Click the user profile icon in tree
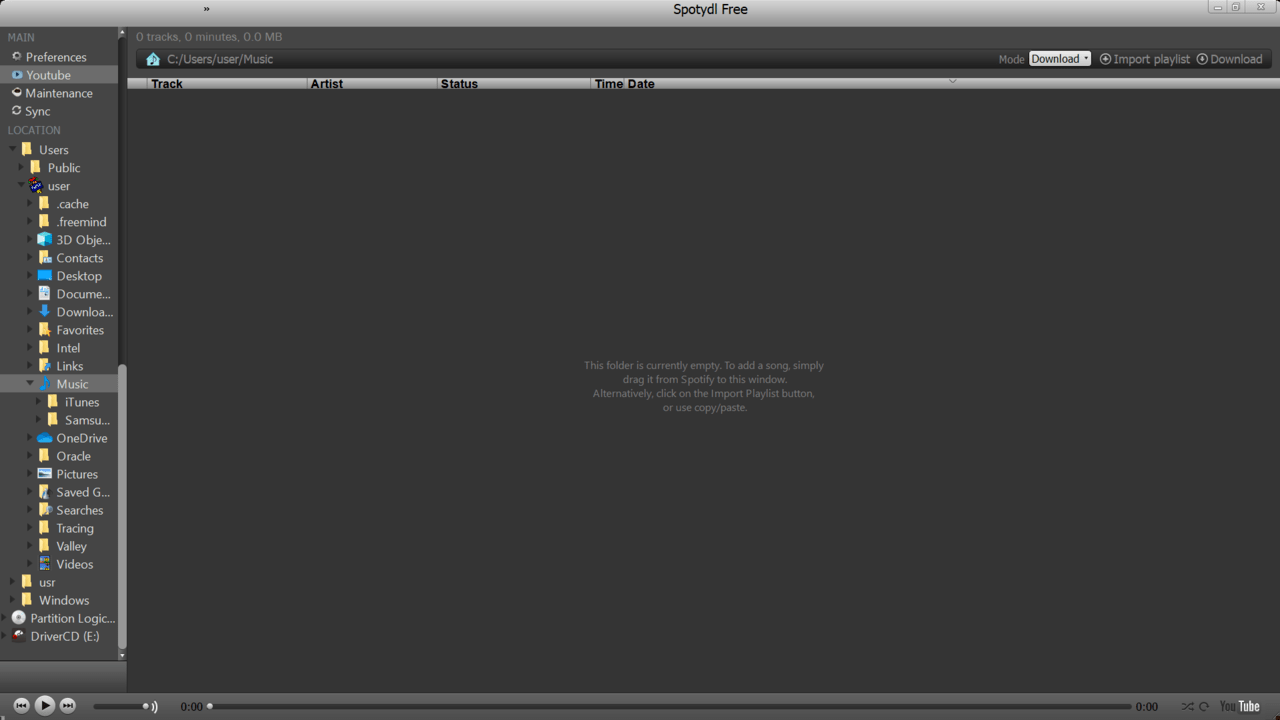Viewport: 1280px width, 720px height. point(35,185)
